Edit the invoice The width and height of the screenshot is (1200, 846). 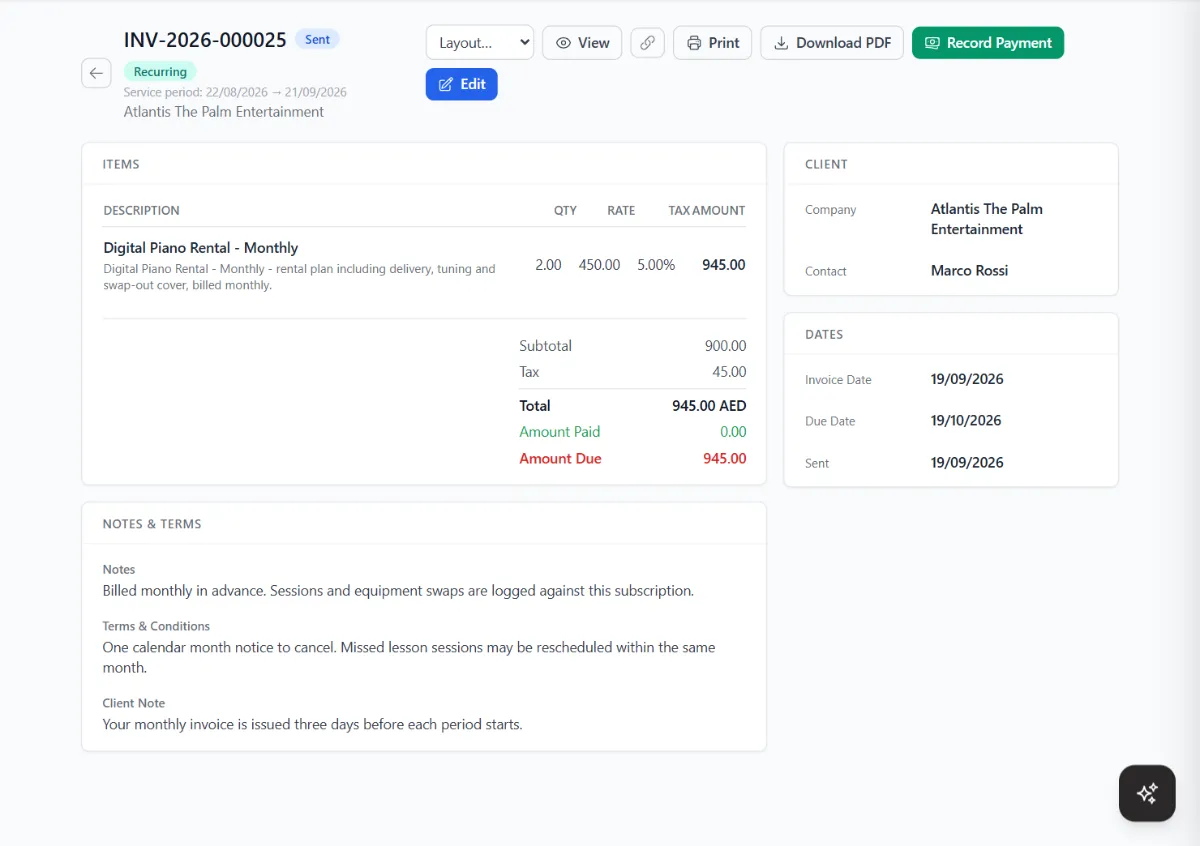(x=462, y=84)
